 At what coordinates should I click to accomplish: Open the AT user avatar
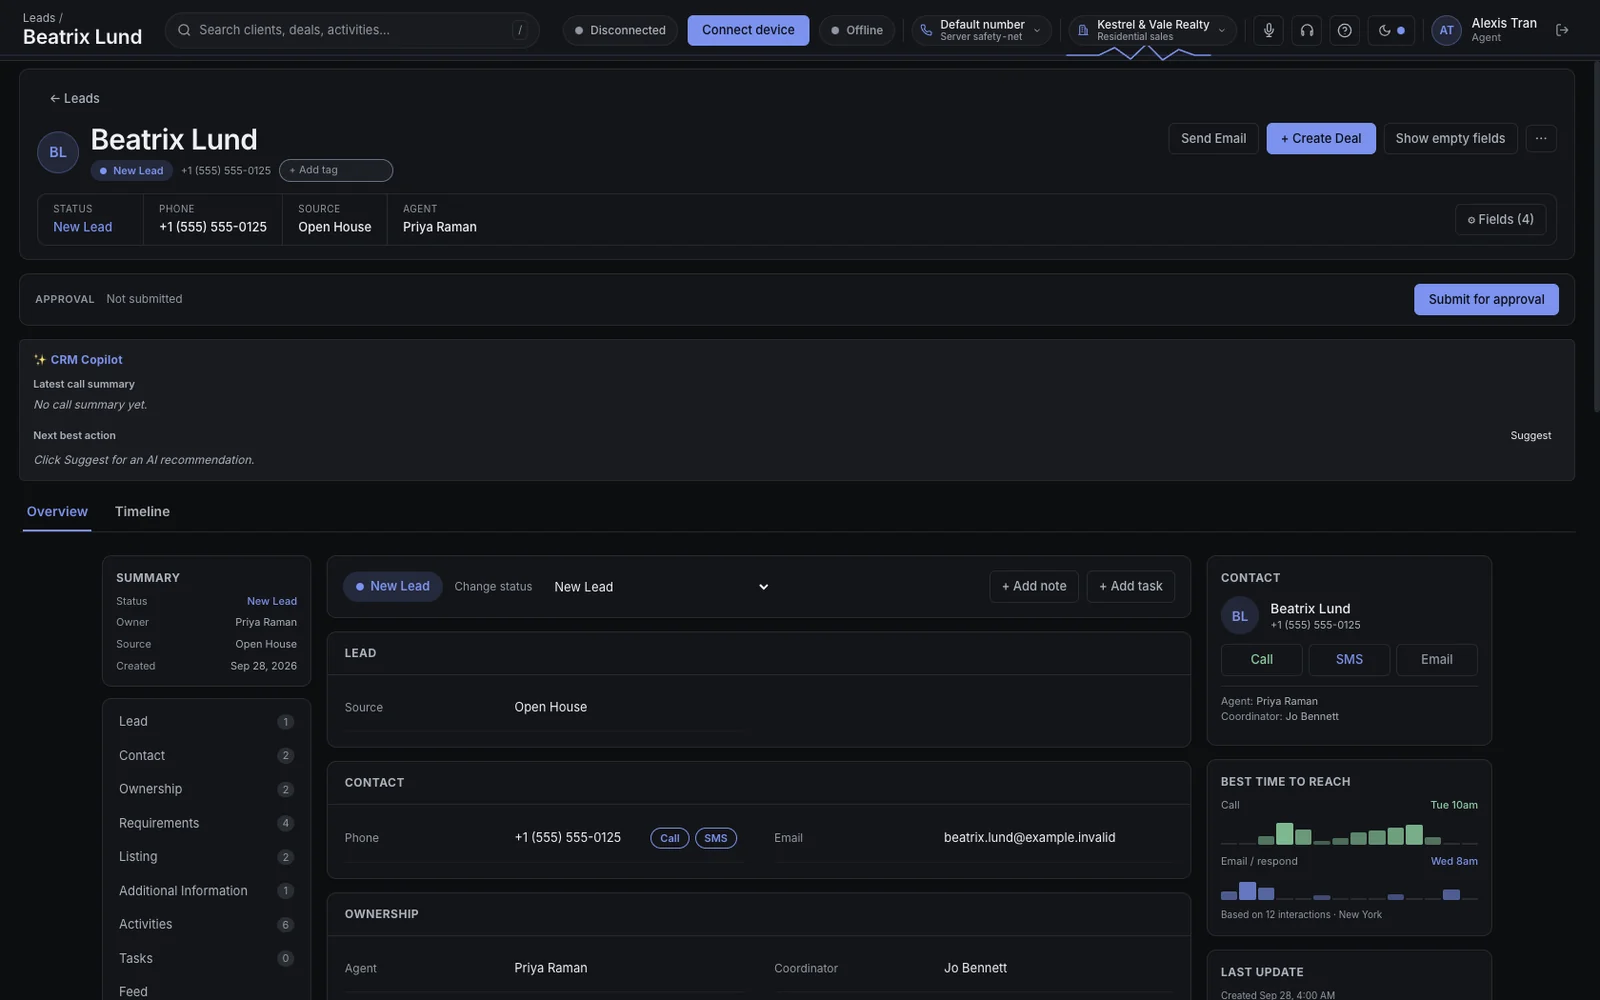click(x=1446, y=30)
